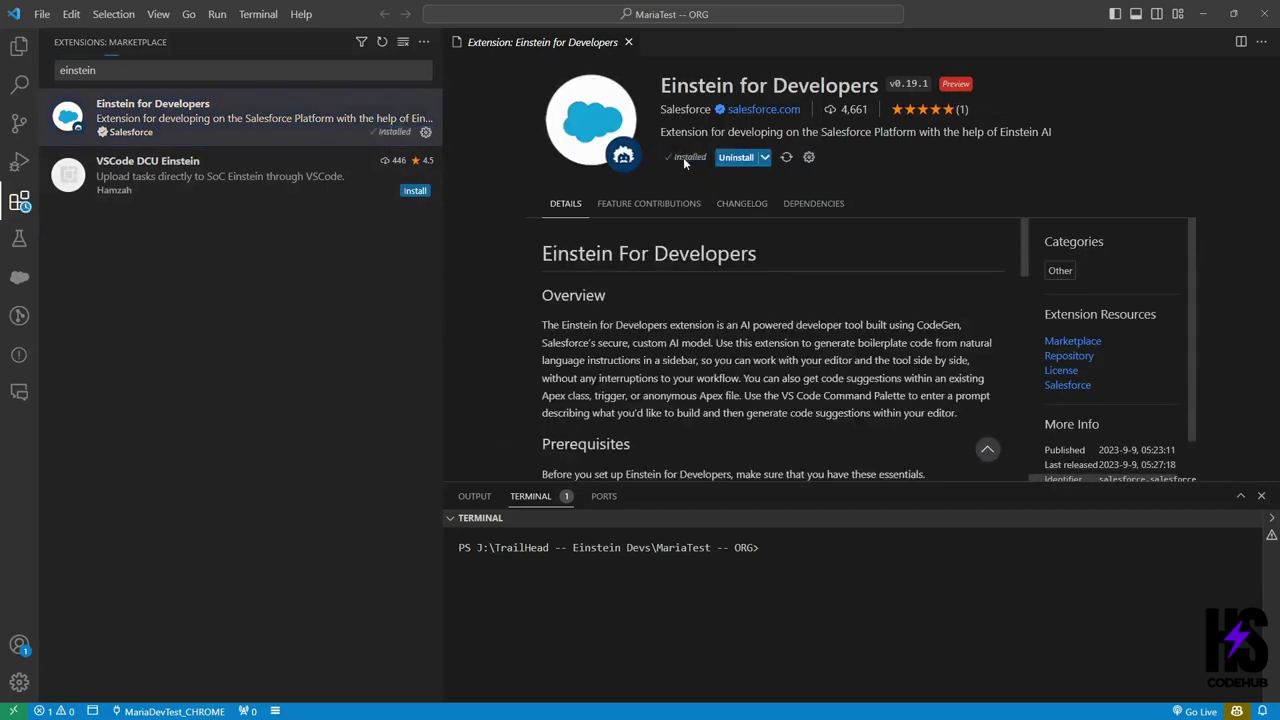1280x720 pixels.
Task: Switch to the Dependencies tab
Action: pos(814,203)
